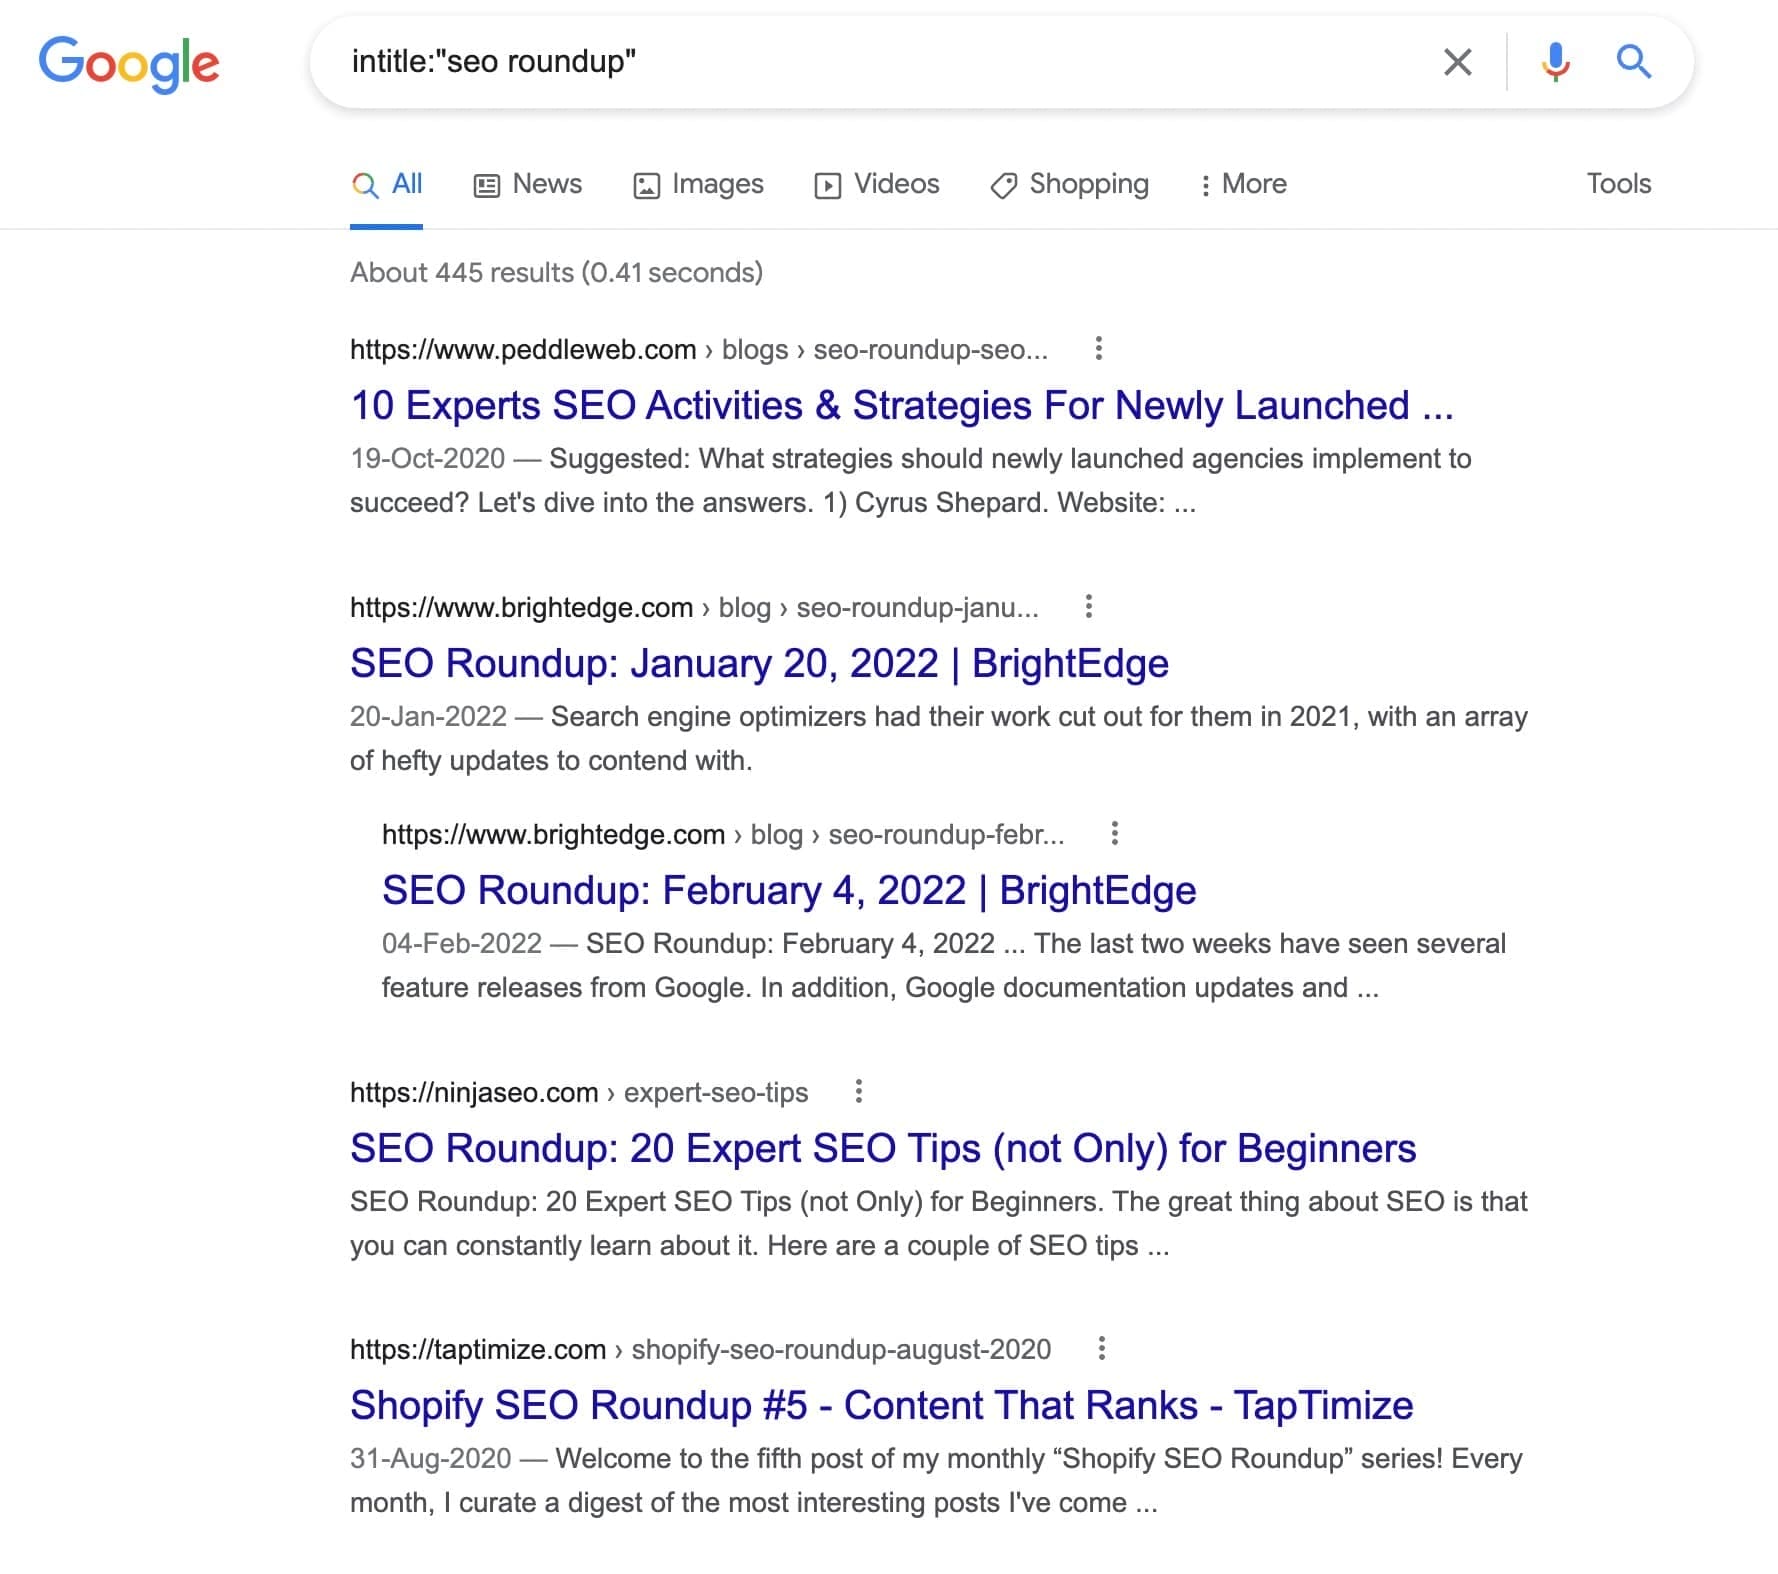Click the newspaper icon beside News
Image resolution: width=1778 pixels, height=1574 pixels.
pyautogui.click(x=486, y=185)
